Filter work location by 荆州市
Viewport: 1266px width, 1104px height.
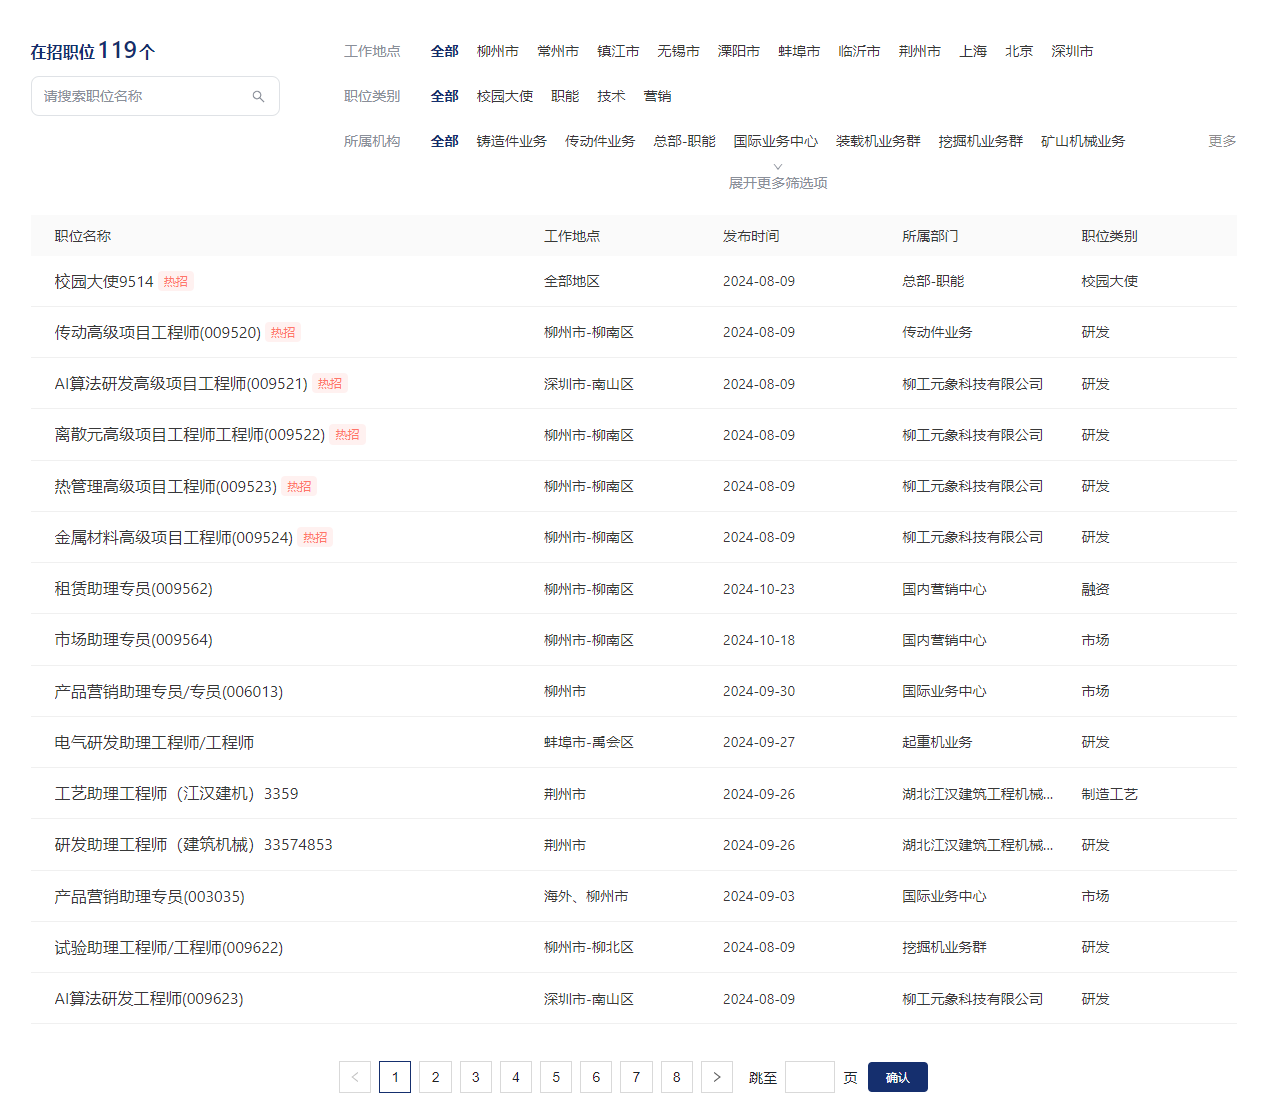coord(919,51)
